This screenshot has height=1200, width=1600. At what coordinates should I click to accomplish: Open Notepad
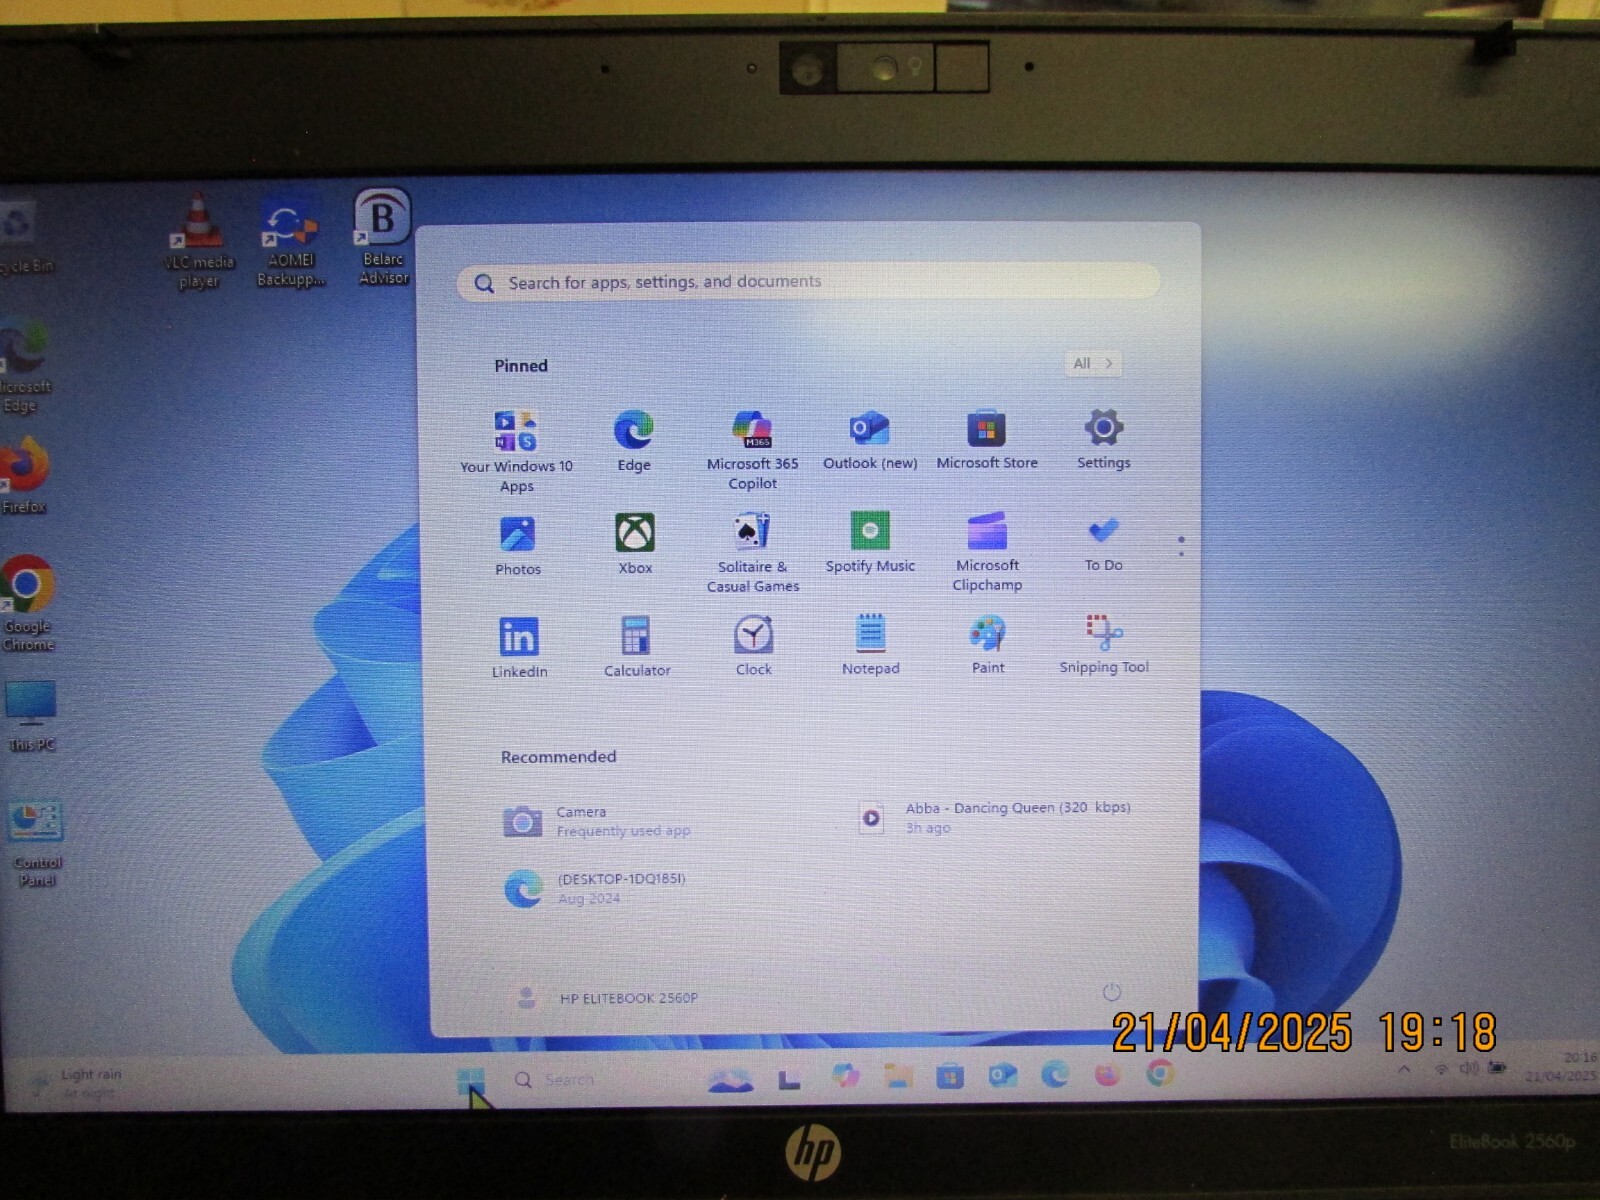[871, 644]
